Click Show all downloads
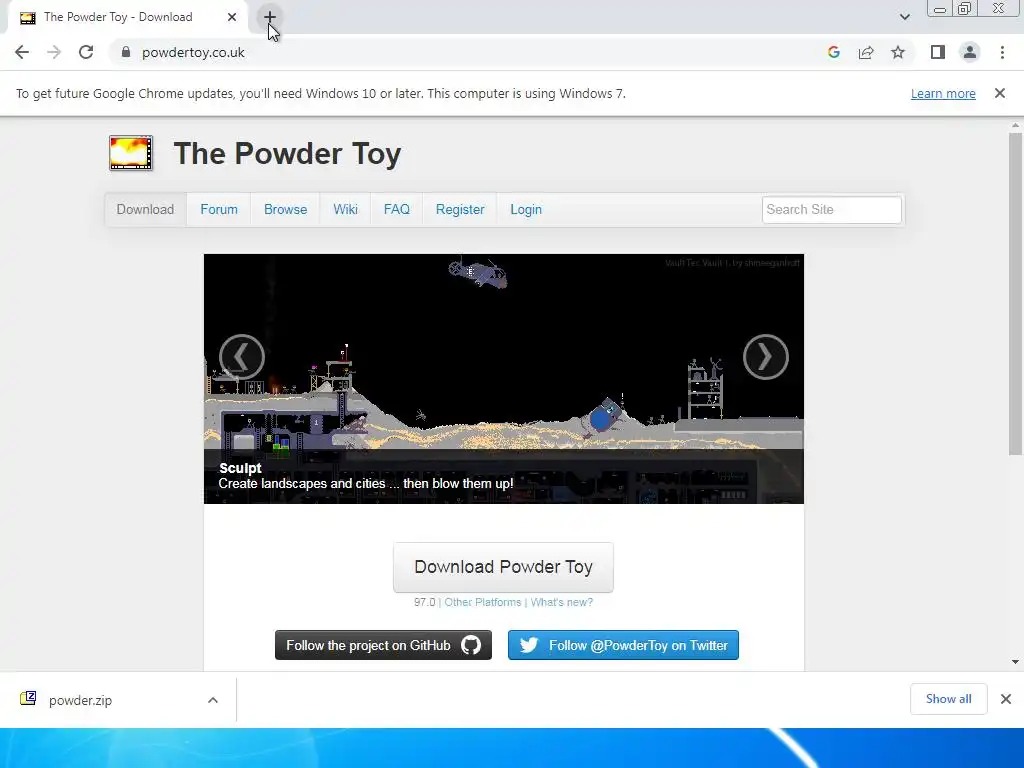 [x=948, y=699]
